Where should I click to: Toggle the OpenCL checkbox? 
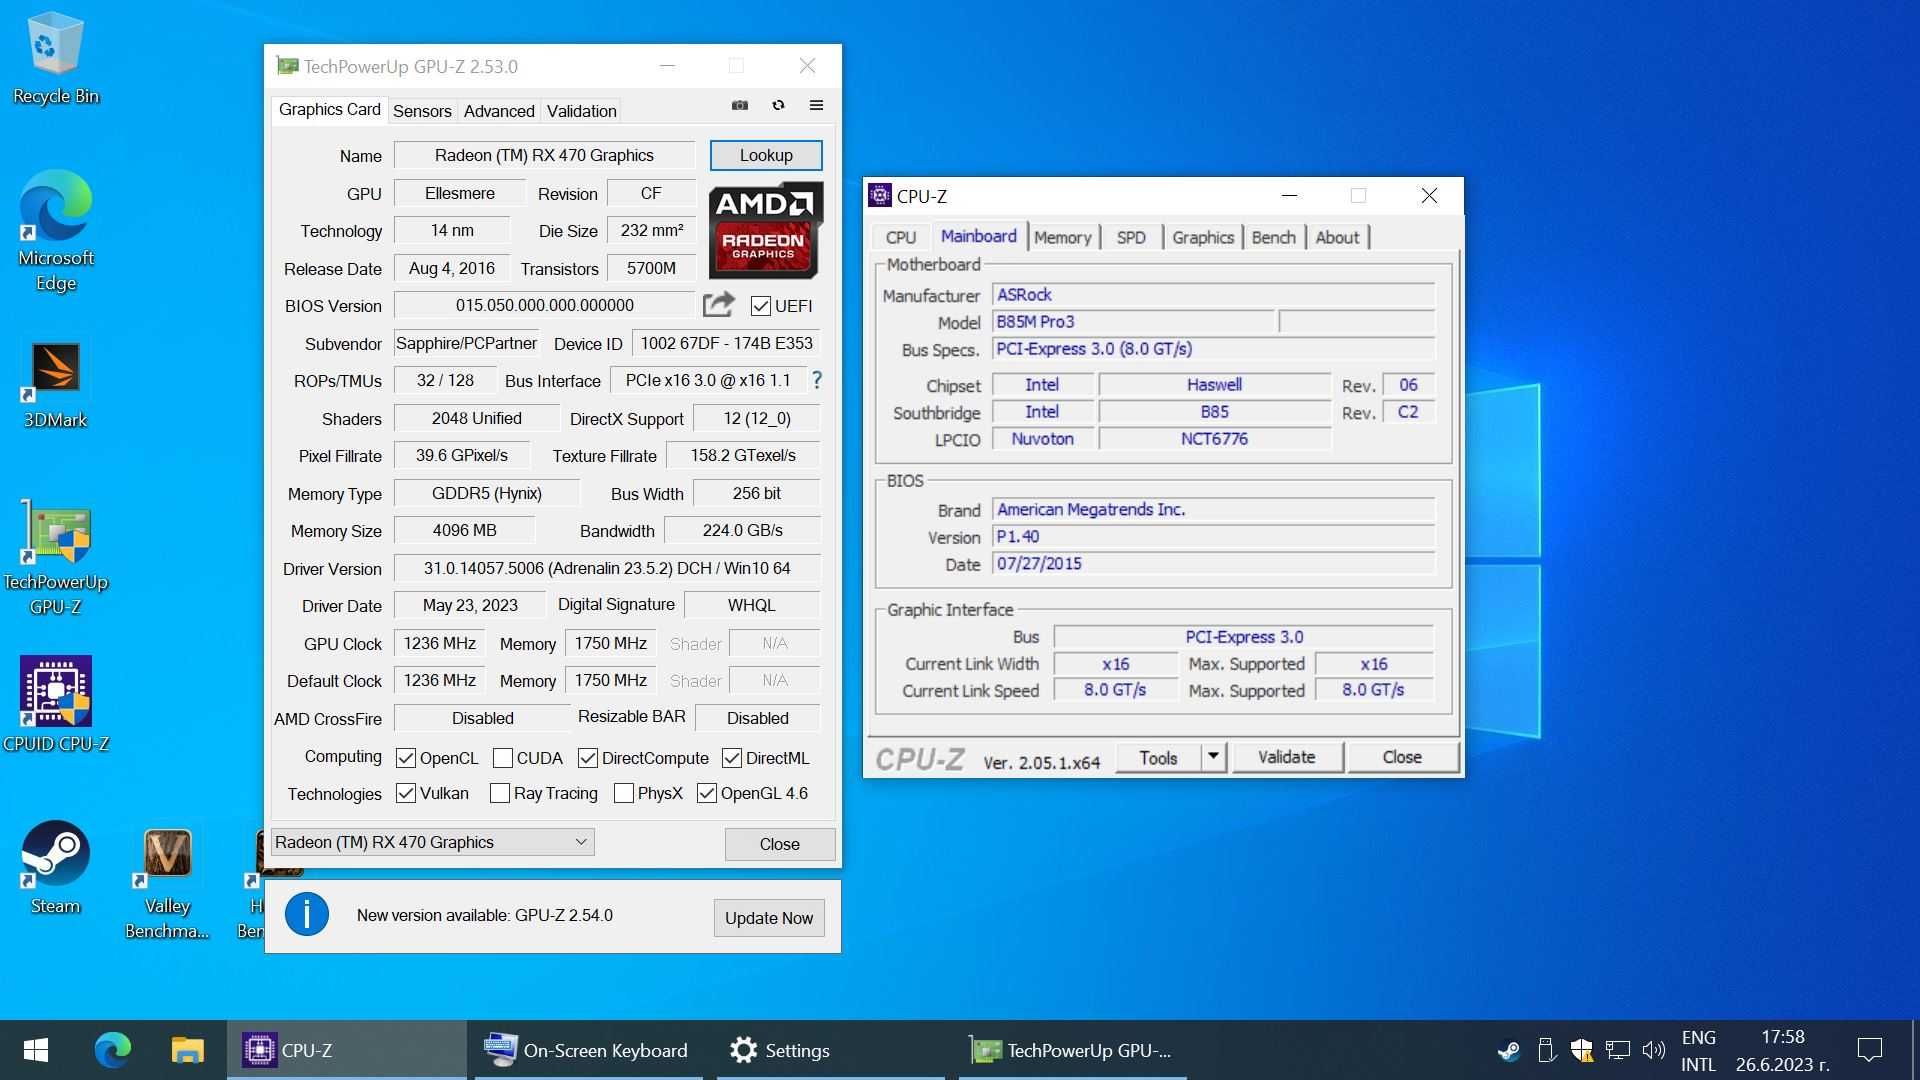[406, 758]
